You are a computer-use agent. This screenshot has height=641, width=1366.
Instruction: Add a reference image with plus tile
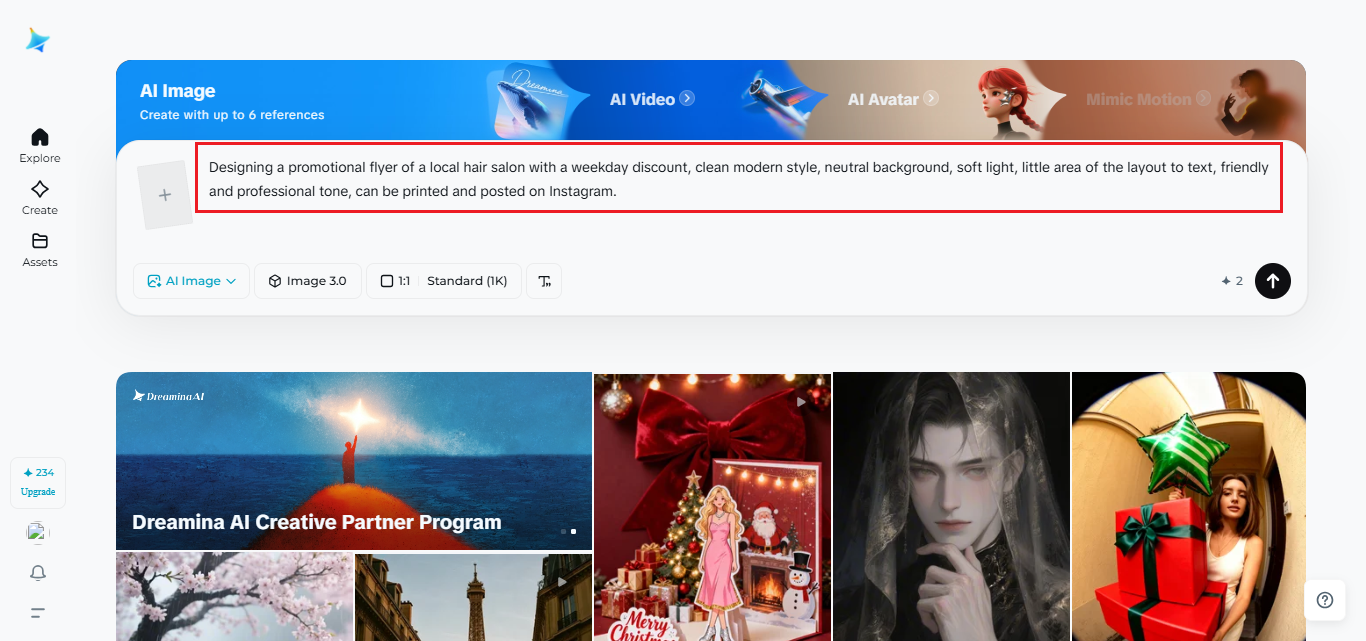point(165,195)
